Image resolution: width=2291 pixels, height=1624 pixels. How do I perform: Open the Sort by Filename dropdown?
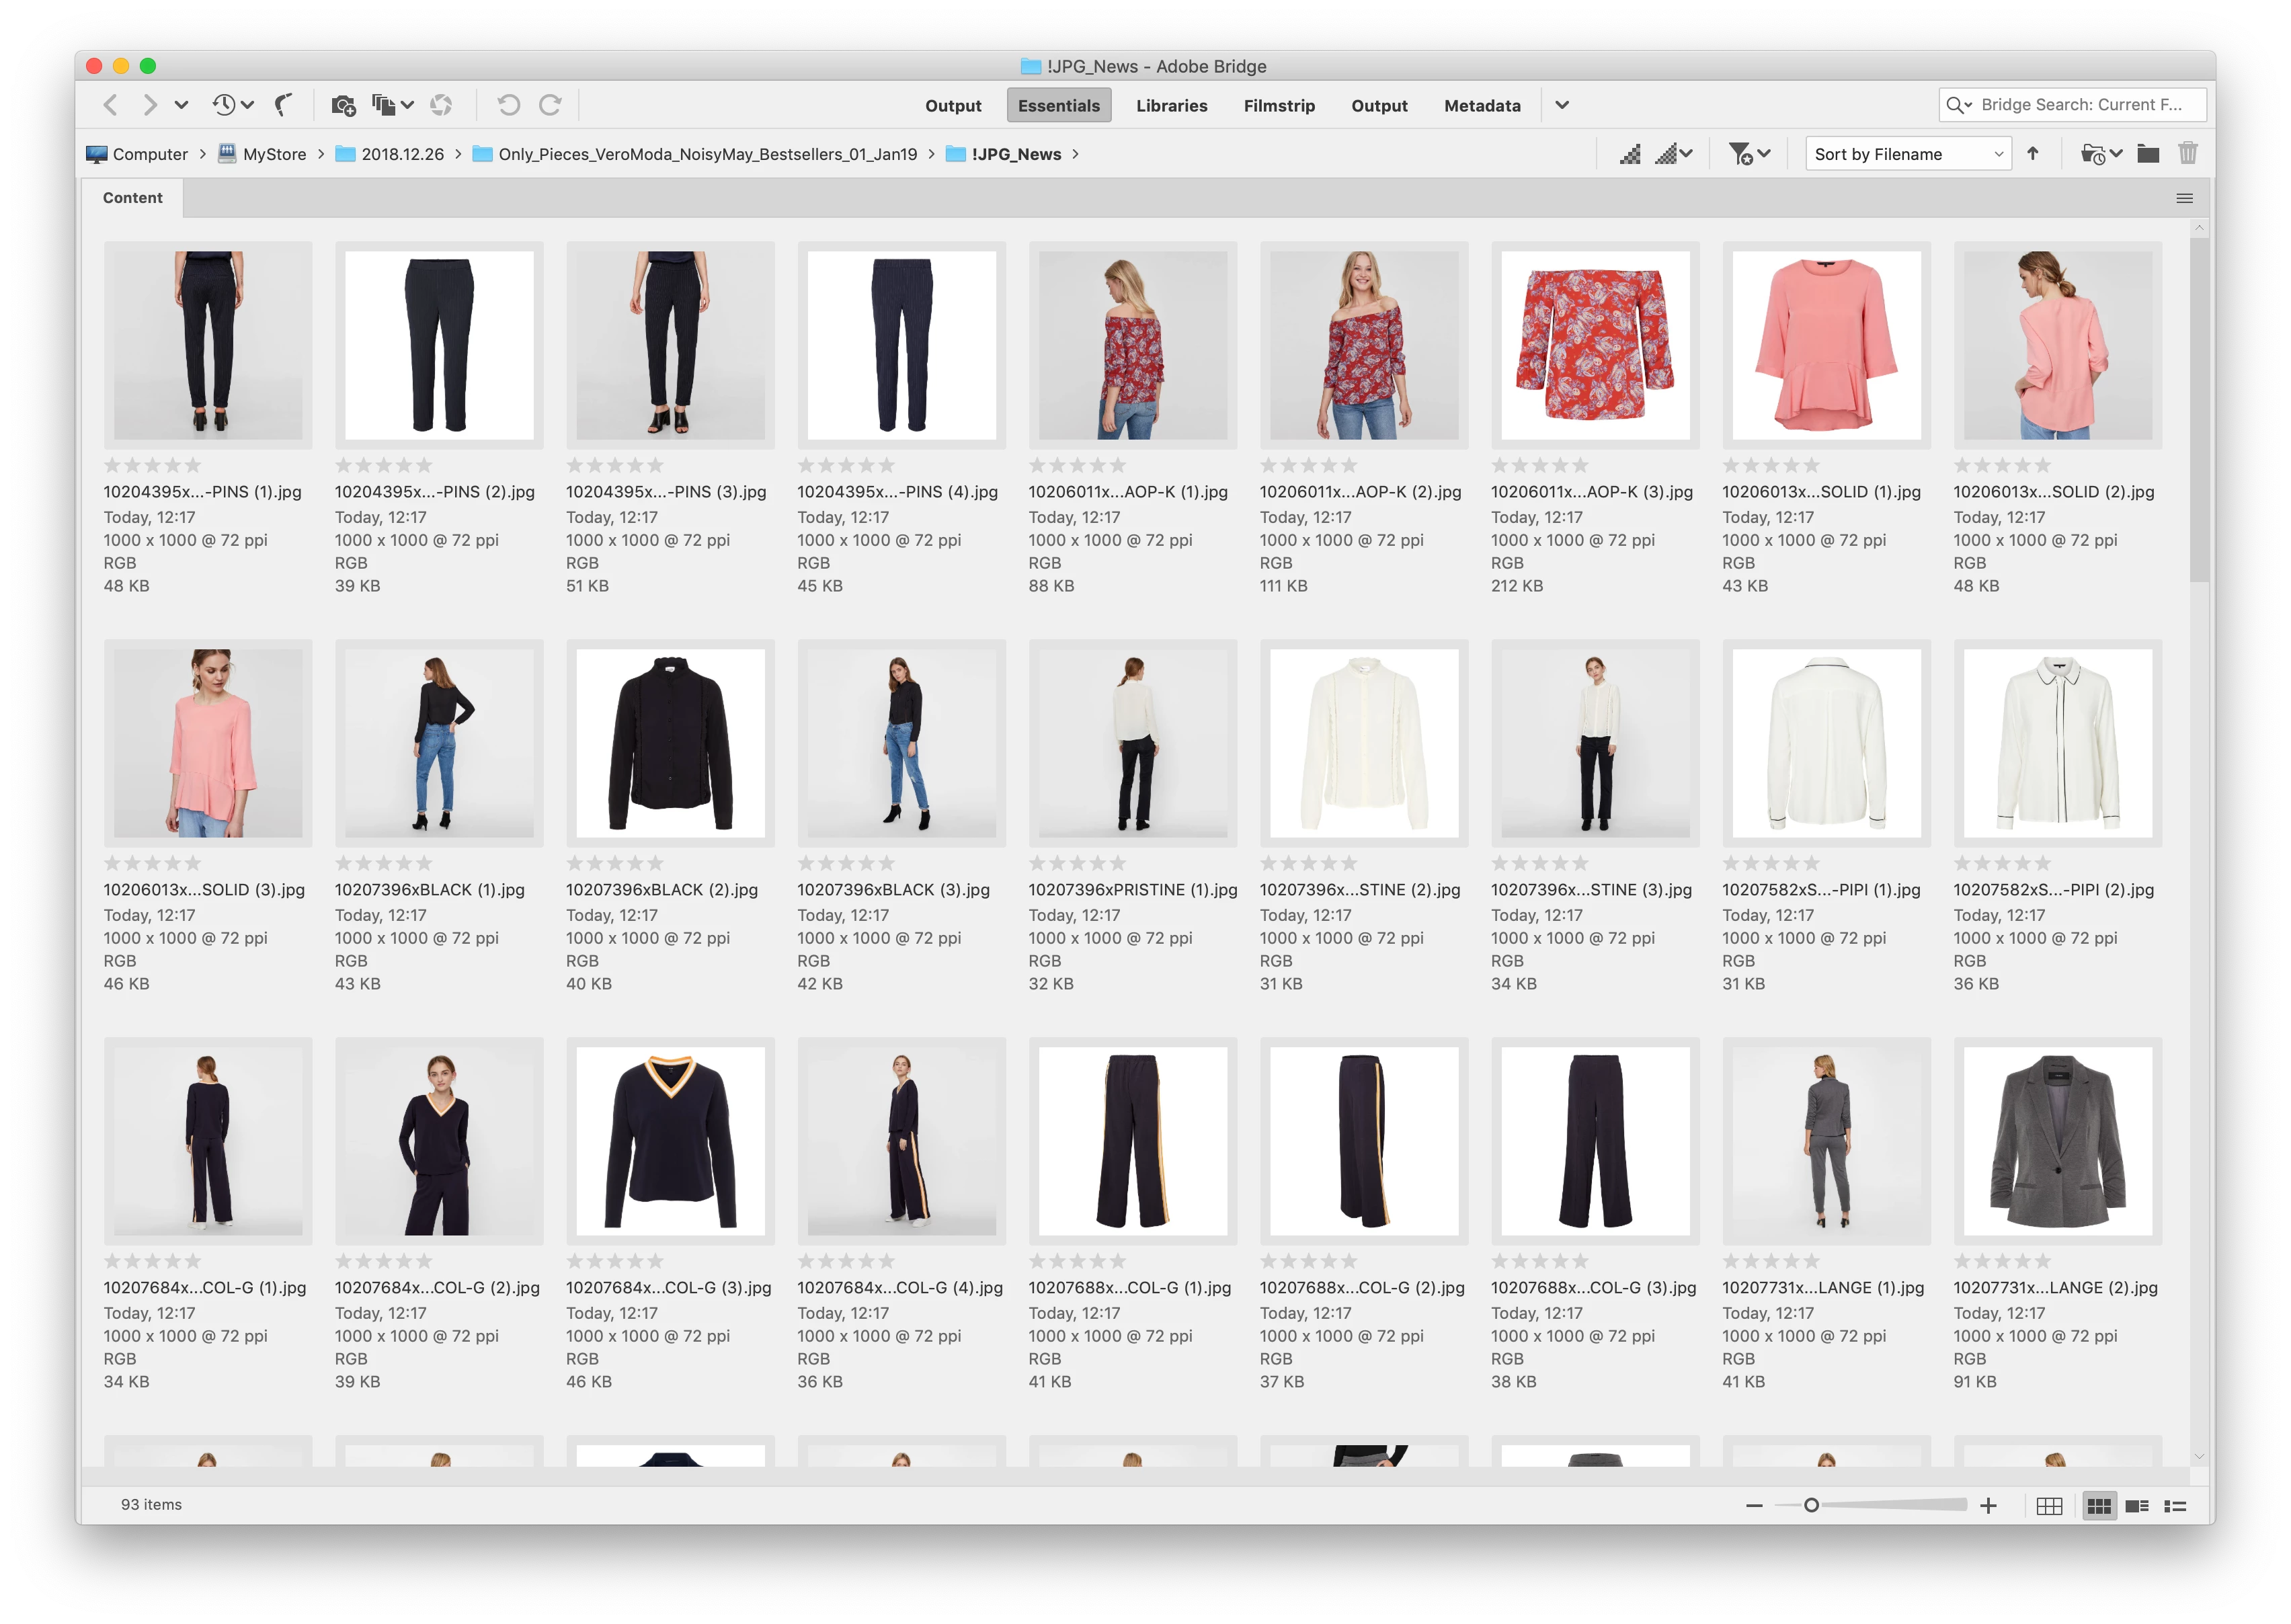click(1908, 154)
